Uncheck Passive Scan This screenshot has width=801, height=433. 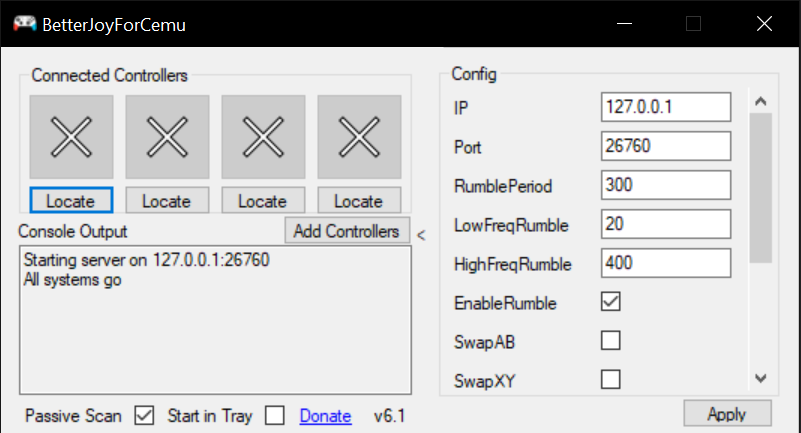pos(145,416)
